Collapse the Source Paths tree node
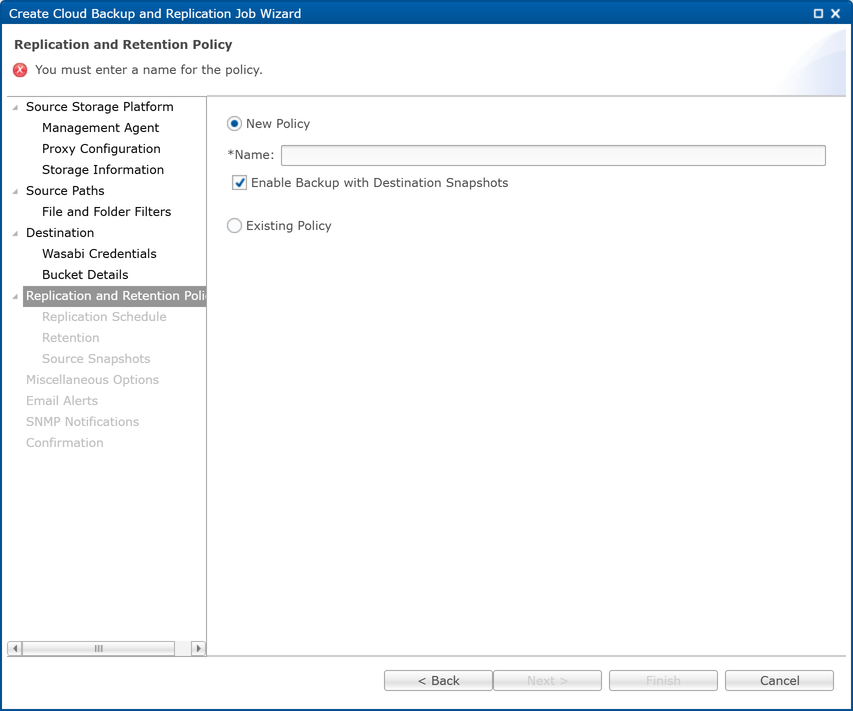Image resolution: width=853 pixels, height=711 pixels. coord(15,191)
